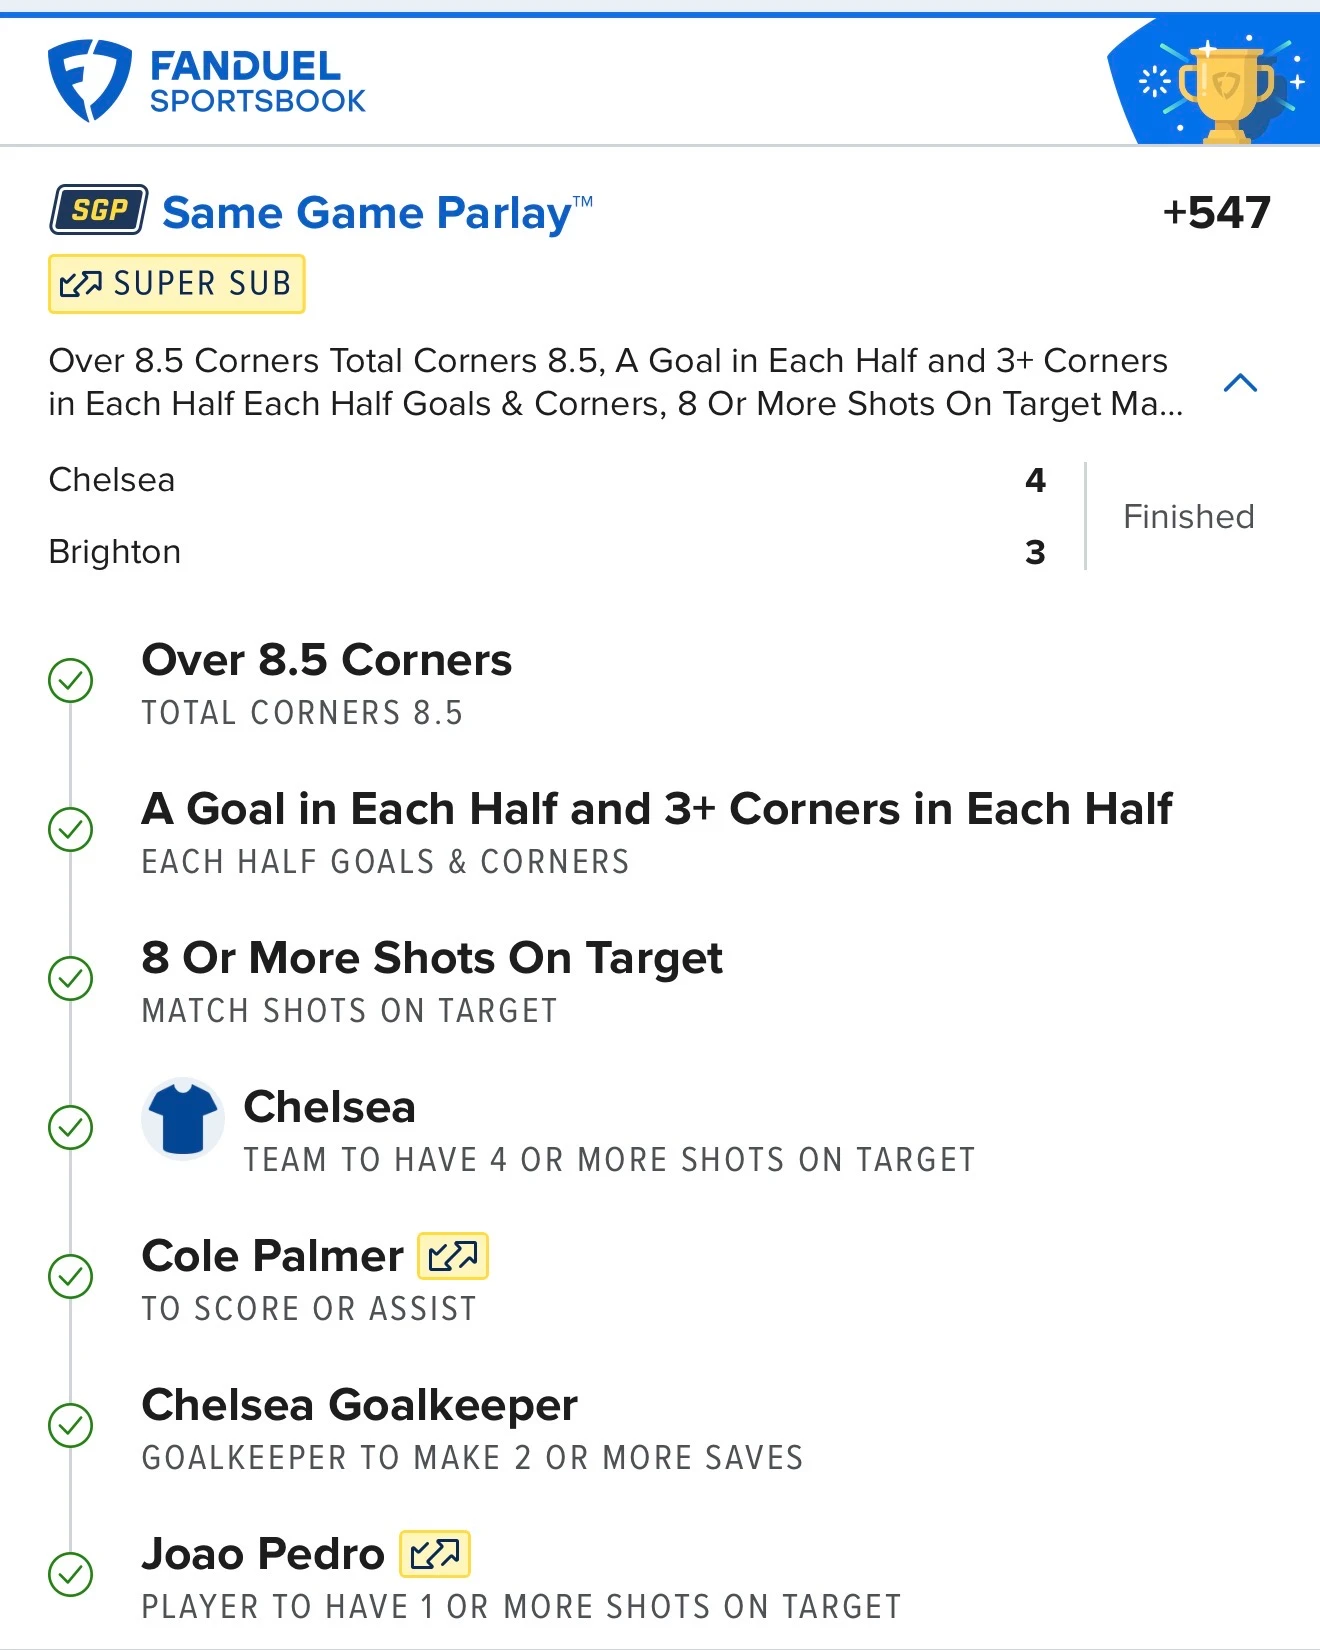
Task: Click the Super Sub icon beside Joao Pedro
Action: pyautogui.click(x=435, y=1554)
